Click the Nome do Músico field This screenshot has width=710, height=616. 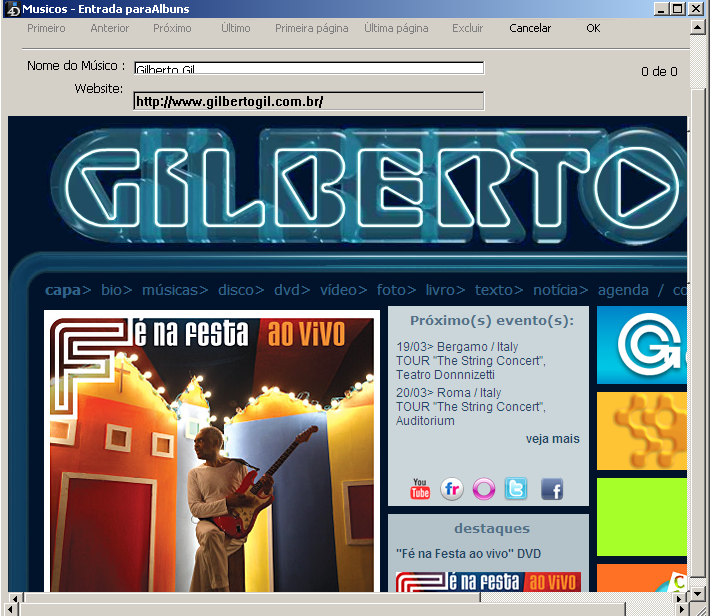[309, 68]
